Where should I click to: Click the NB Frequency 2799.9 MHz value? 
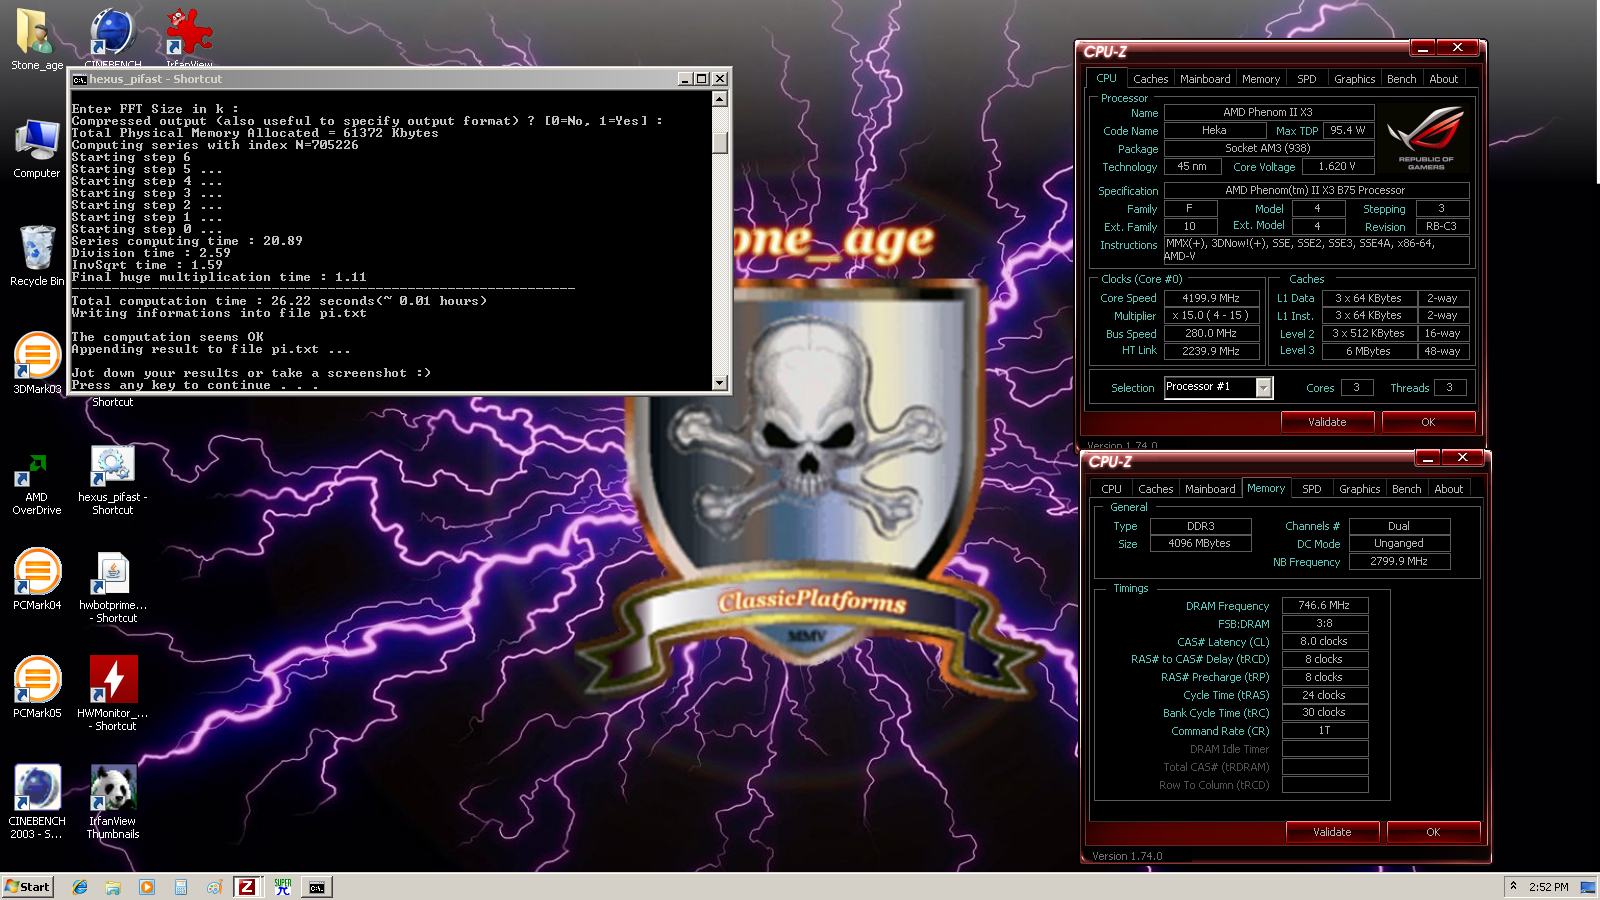1399,561
